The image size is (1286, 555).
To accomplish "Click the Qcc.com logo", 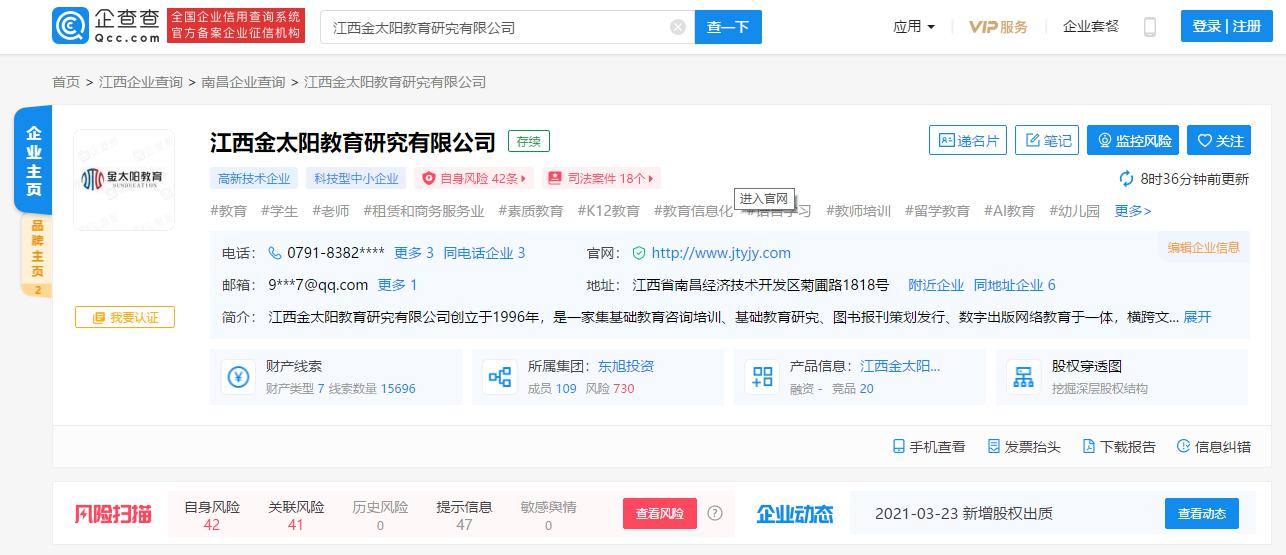I will 106,26.
